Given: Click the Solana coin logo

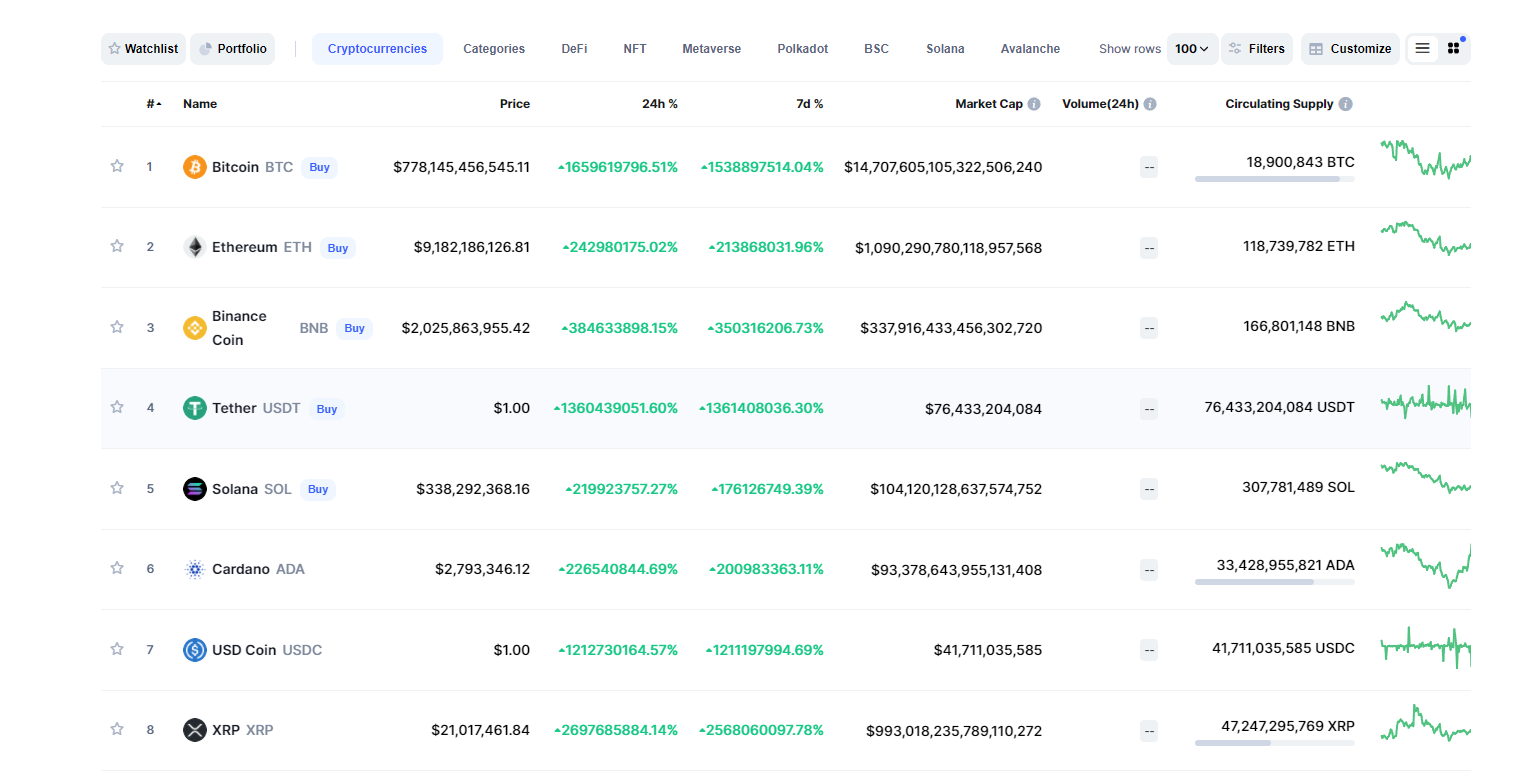Looking at the screenshot, I should coord(194,488).
